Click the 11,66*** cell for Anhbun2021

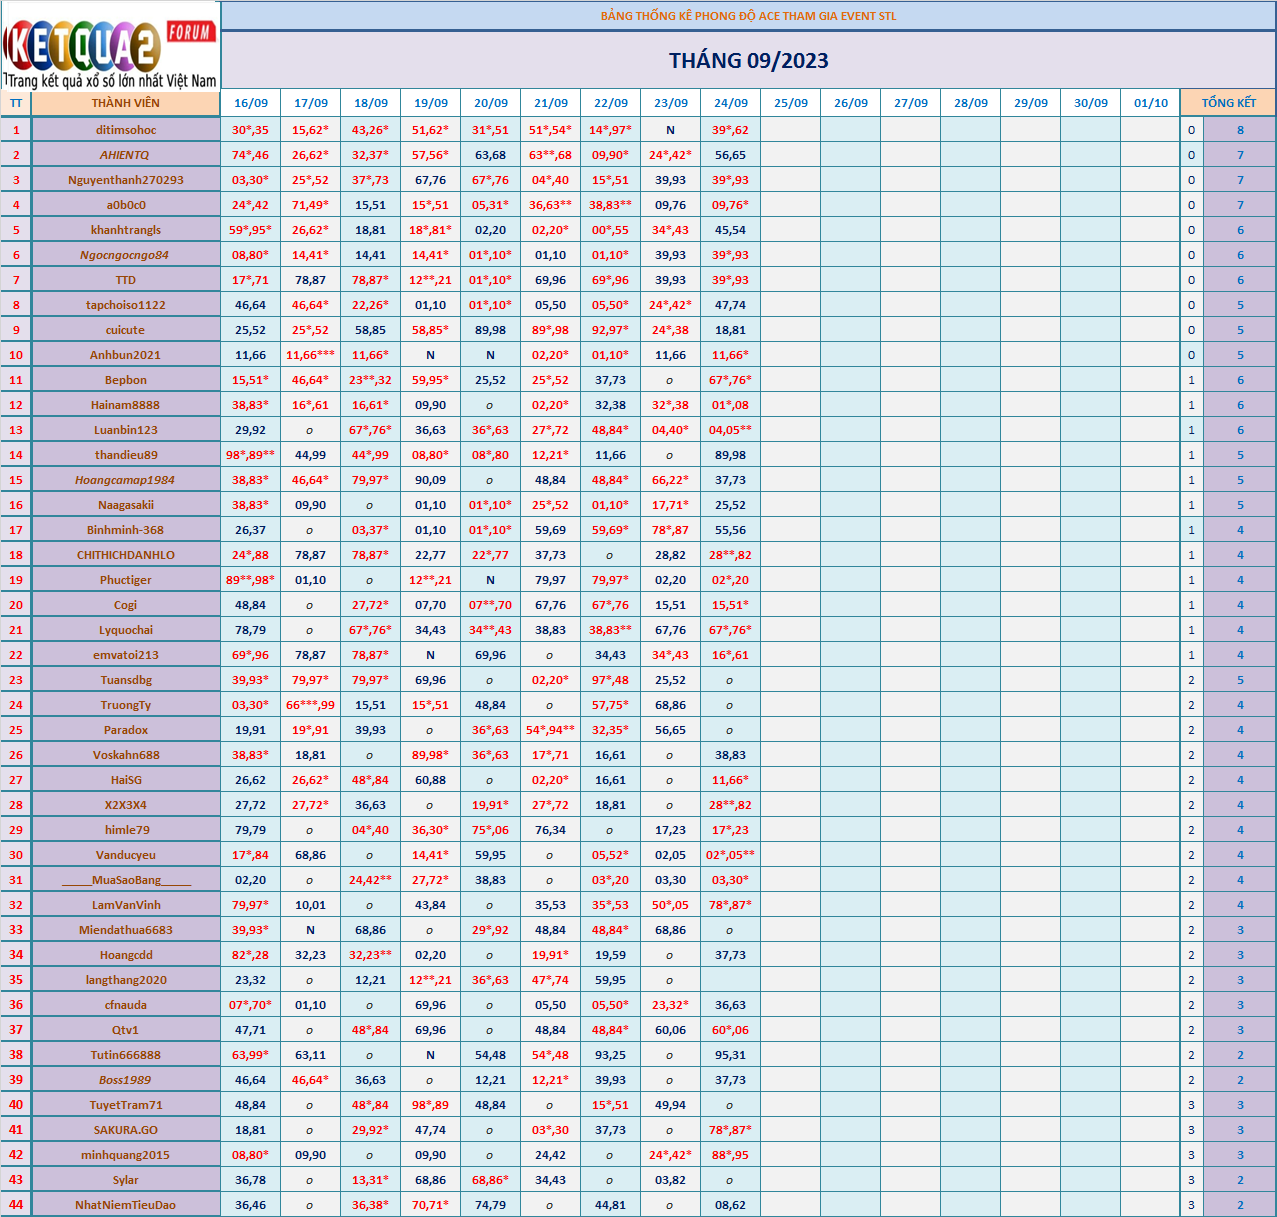pos(311,355)
